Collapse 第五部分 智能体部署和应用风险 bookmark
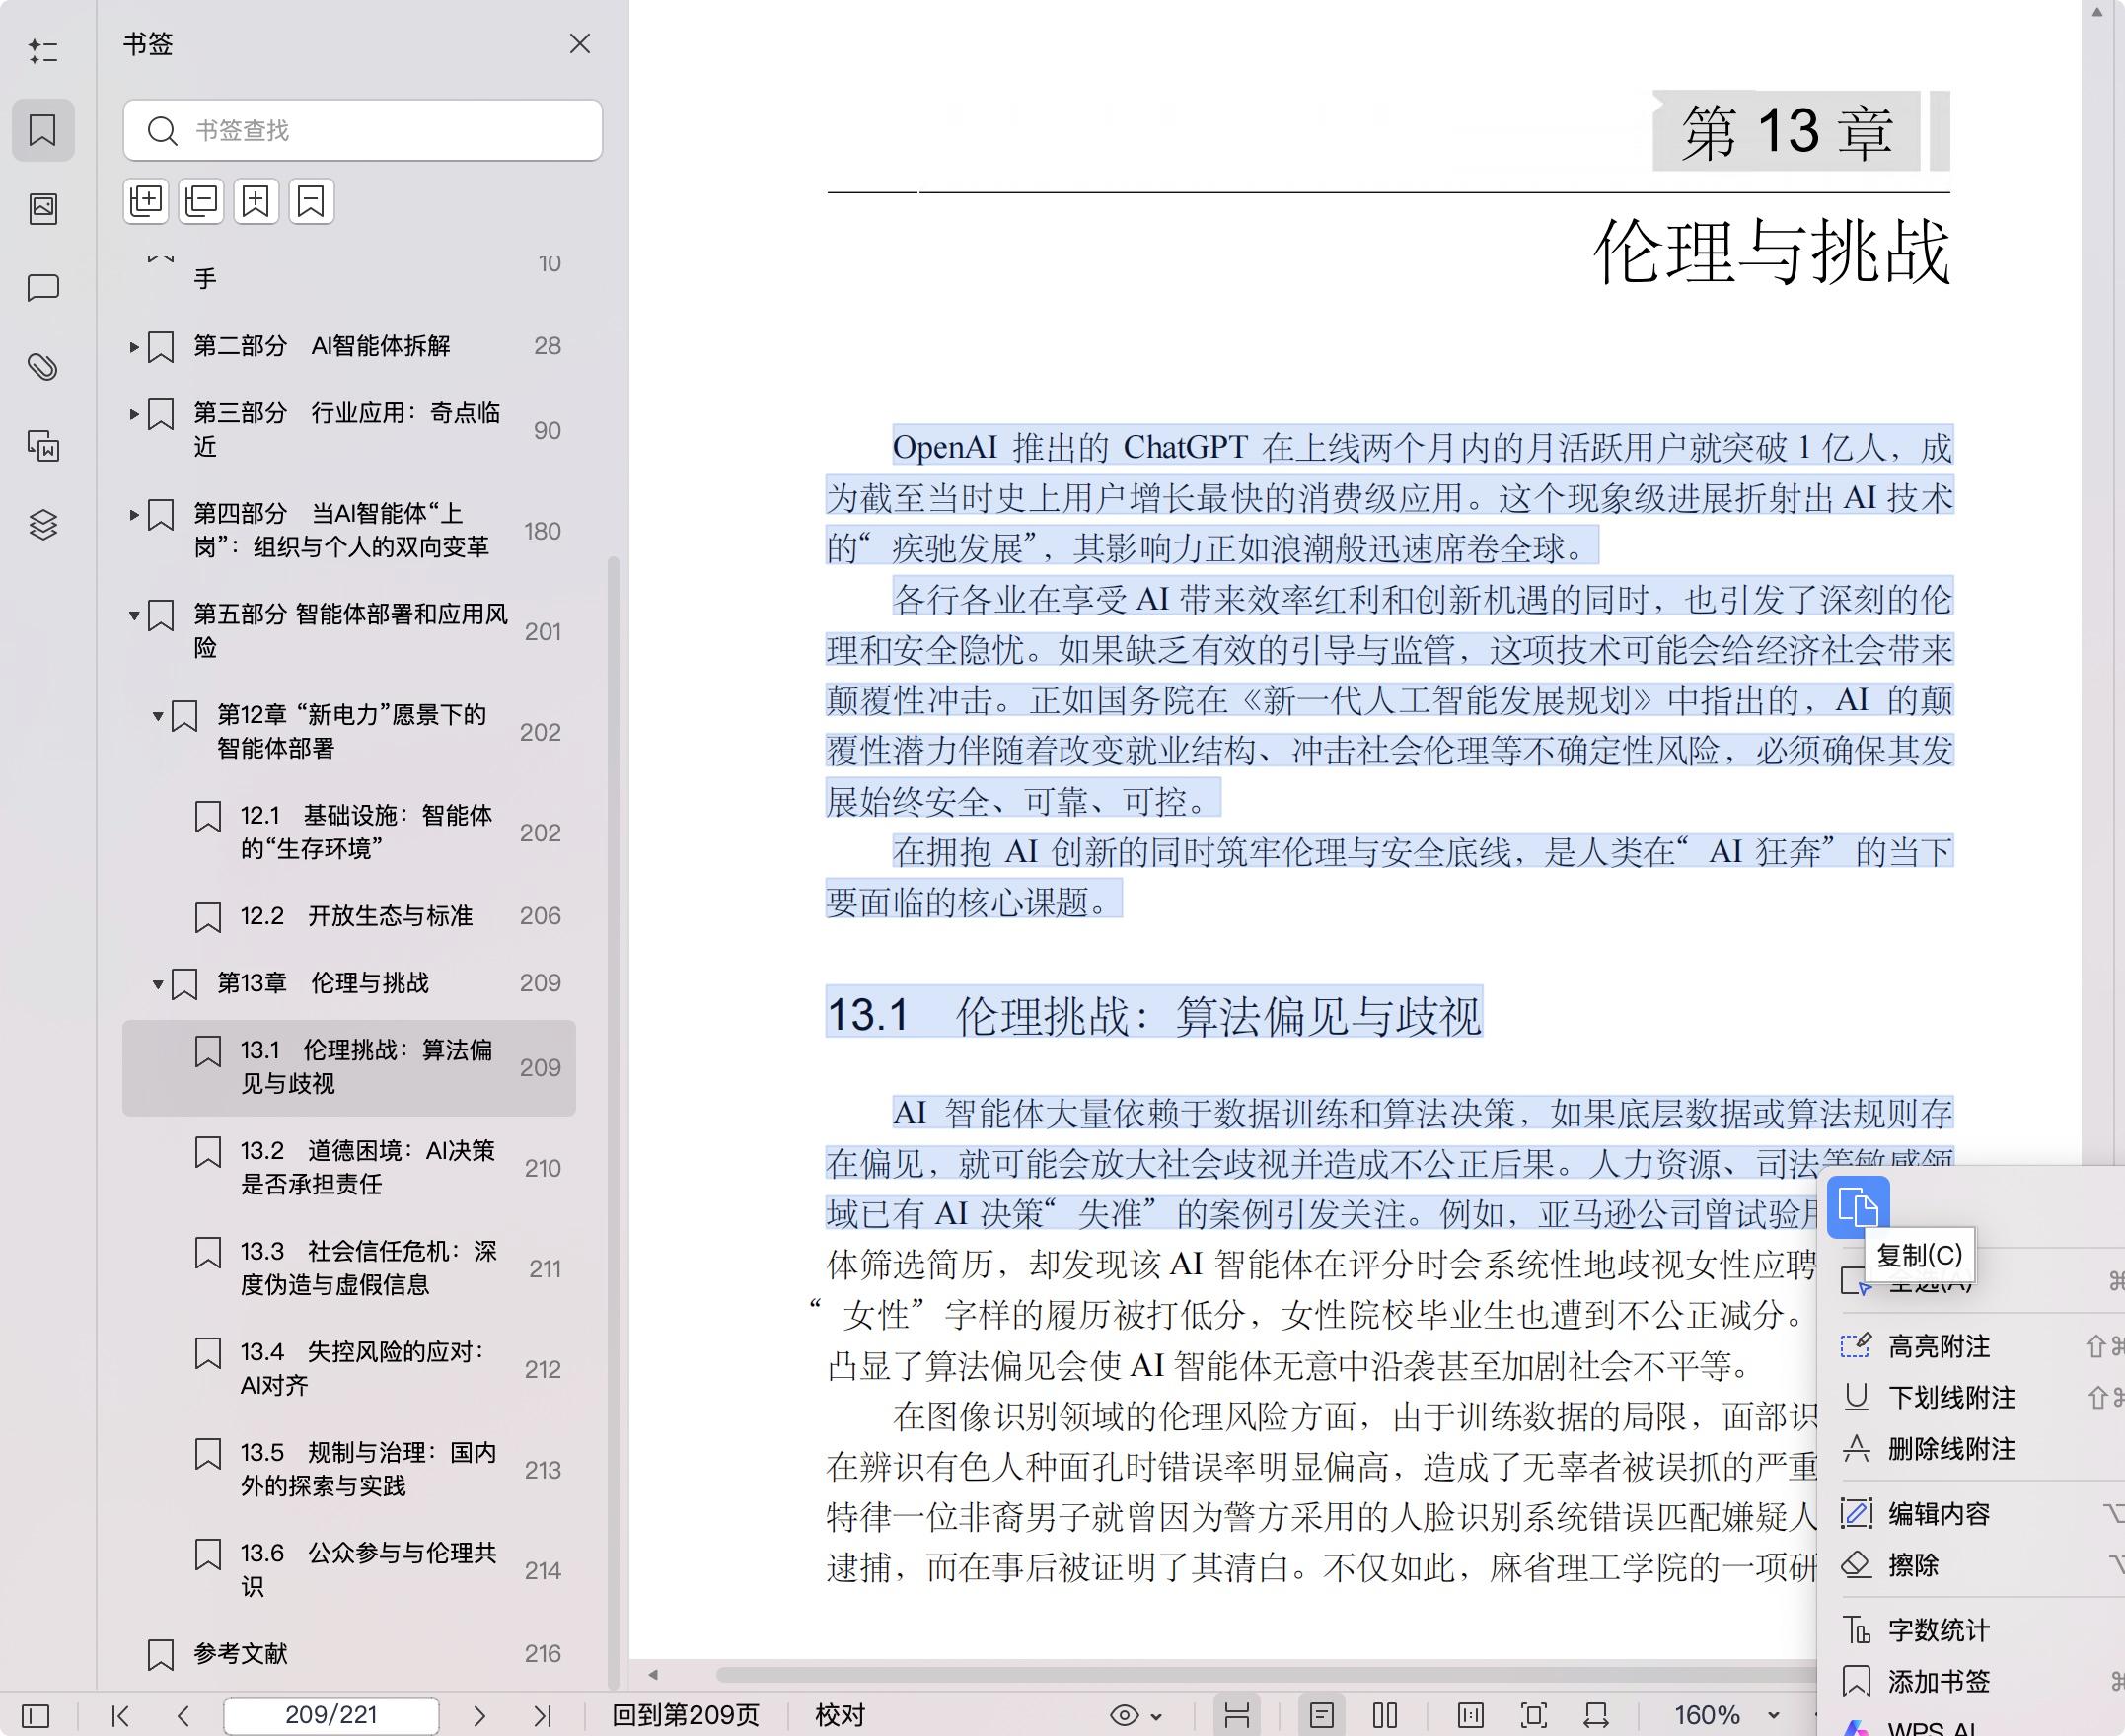2125x1736 pixels. (x=134, y=615)
